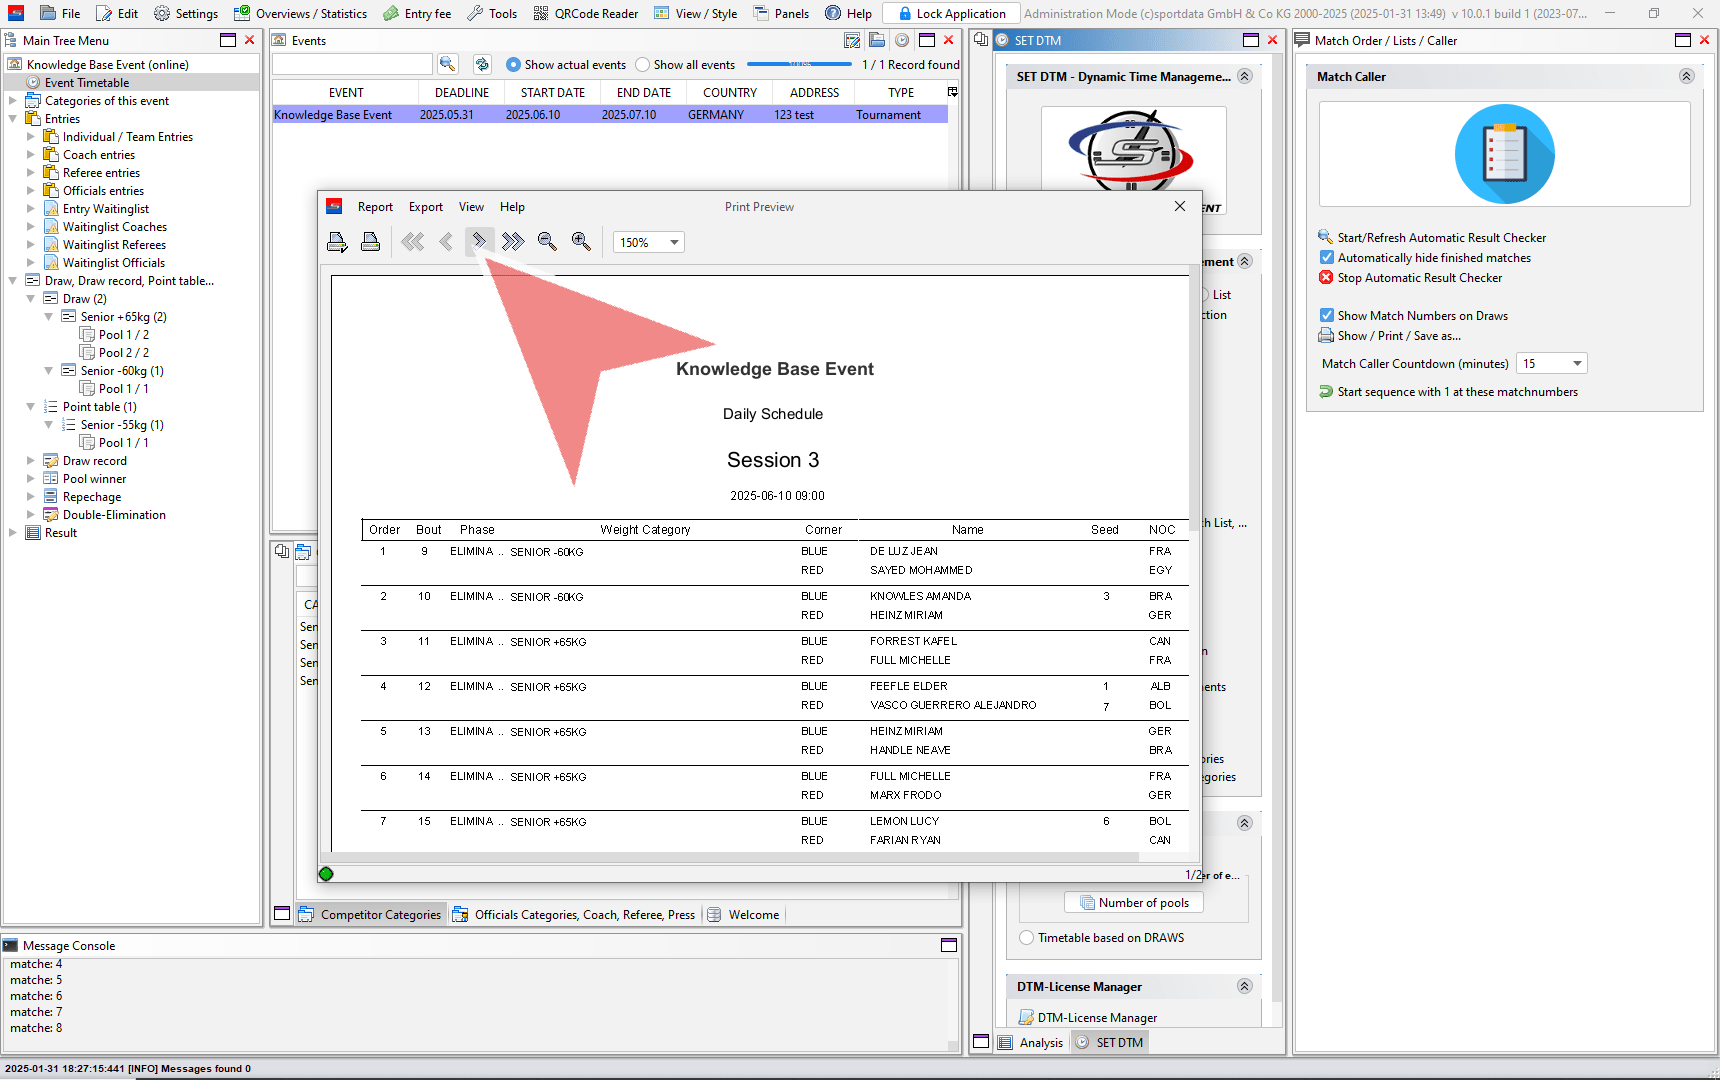This screenshot has height=1080, width=1720.
Task: Open the Export menu in Print Preview
Action: pyautogui.click(x=425, y=207)
